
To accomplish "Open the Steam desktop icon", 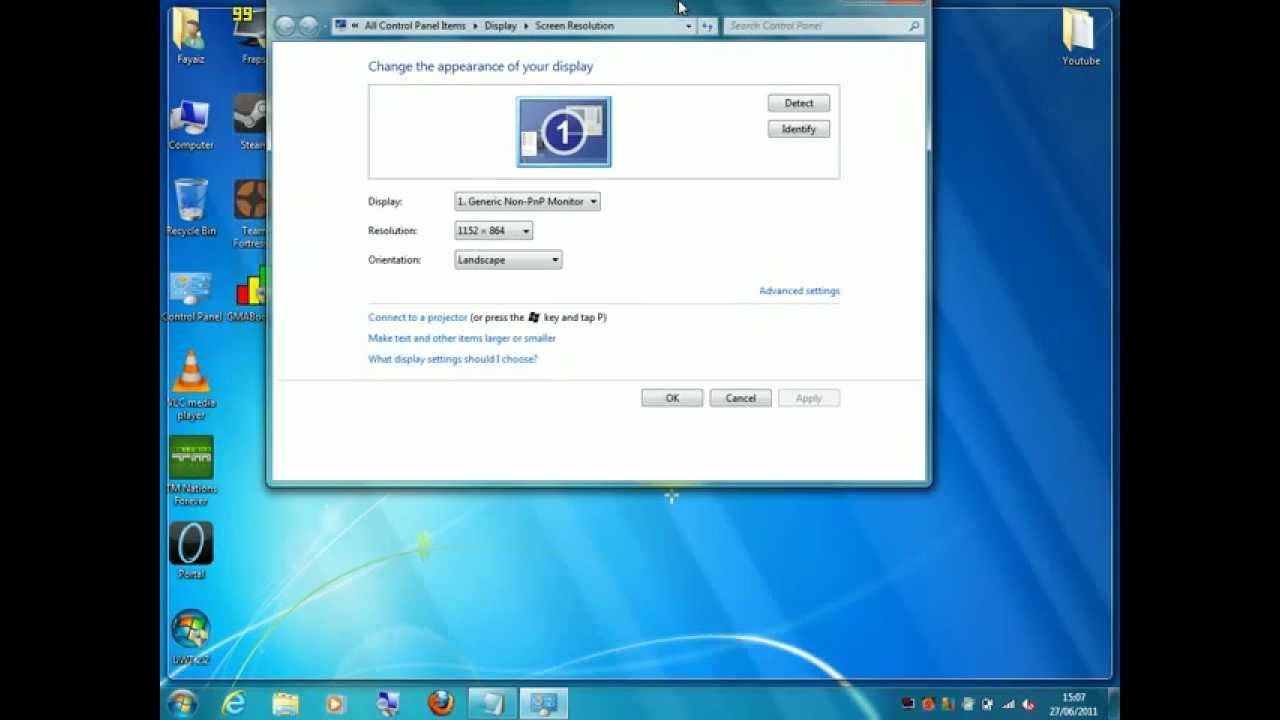I will (x=250, y=123).
